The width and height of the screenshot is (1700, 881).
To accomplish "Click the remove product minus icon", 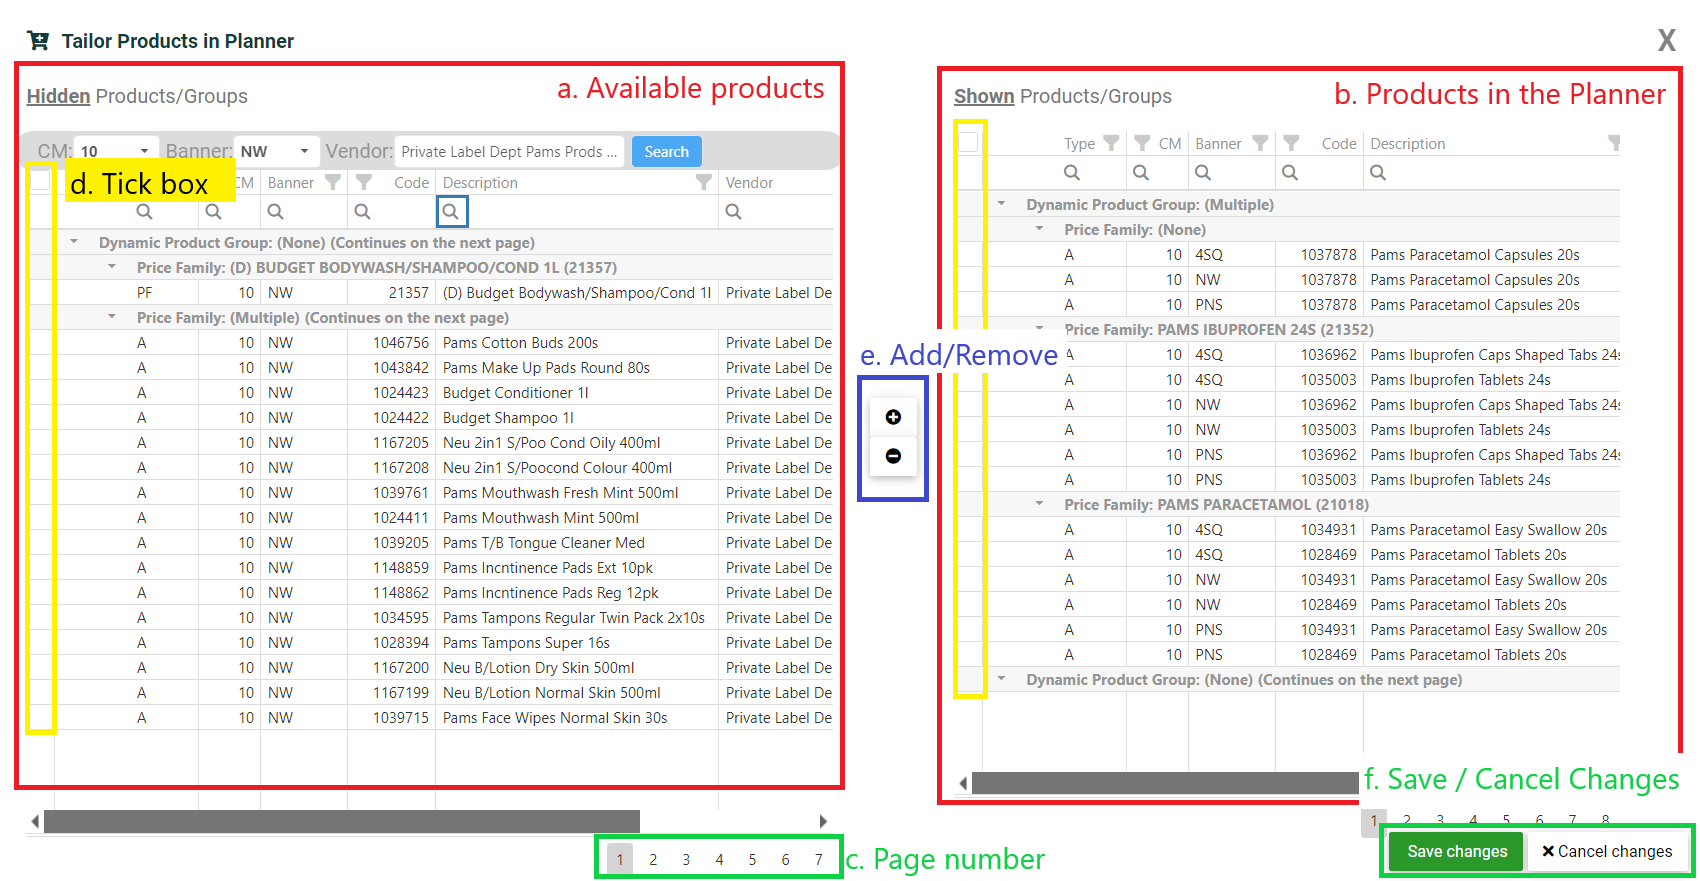I will (x=893, y=456).
